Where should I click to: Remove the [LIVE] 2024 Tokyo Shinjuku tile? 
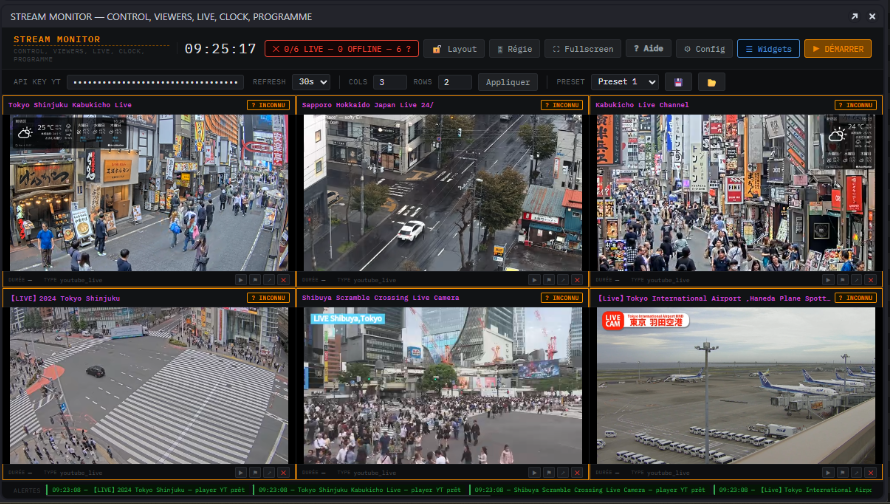pos(283,472)
